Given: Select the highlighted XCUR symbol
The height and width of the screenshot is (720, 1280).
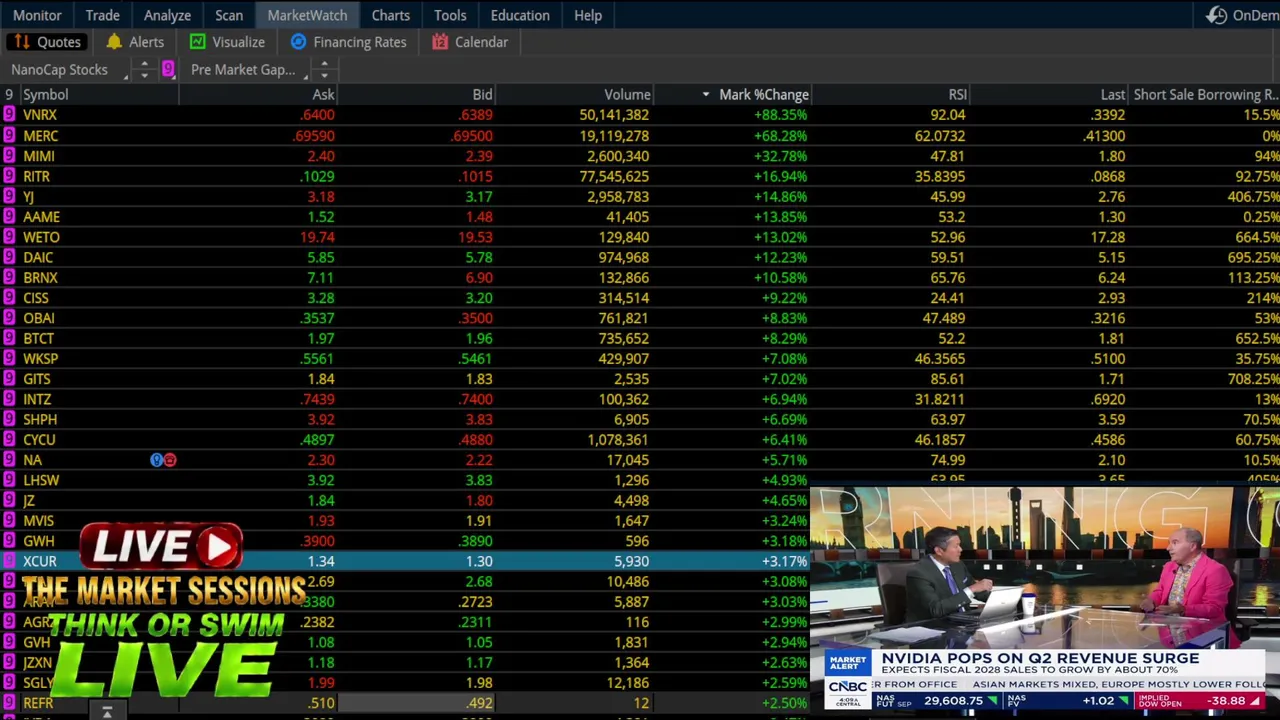Looking at the screenshot, I should (40, 561).
